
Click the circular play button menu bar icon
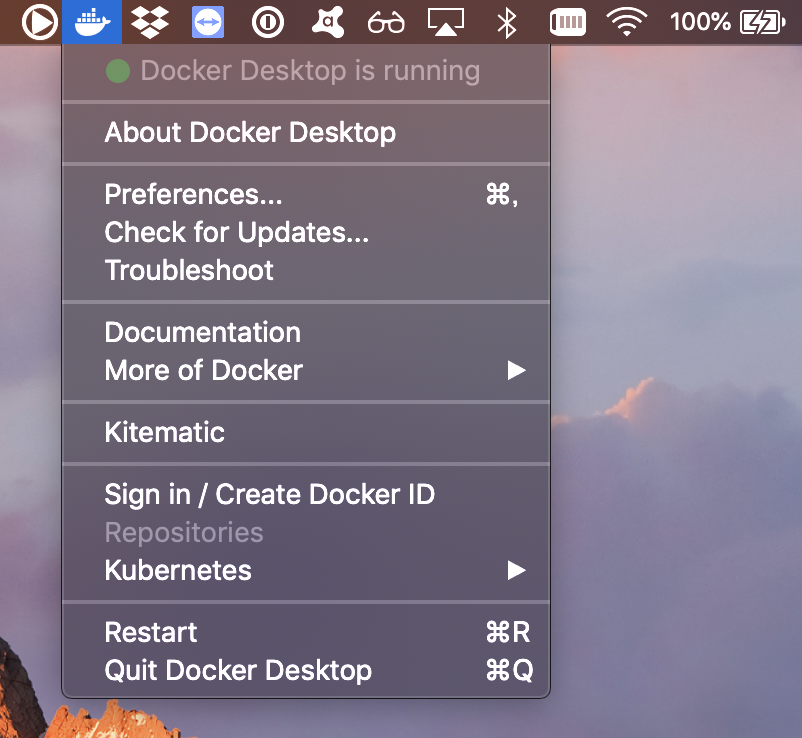tap(39, 22)
